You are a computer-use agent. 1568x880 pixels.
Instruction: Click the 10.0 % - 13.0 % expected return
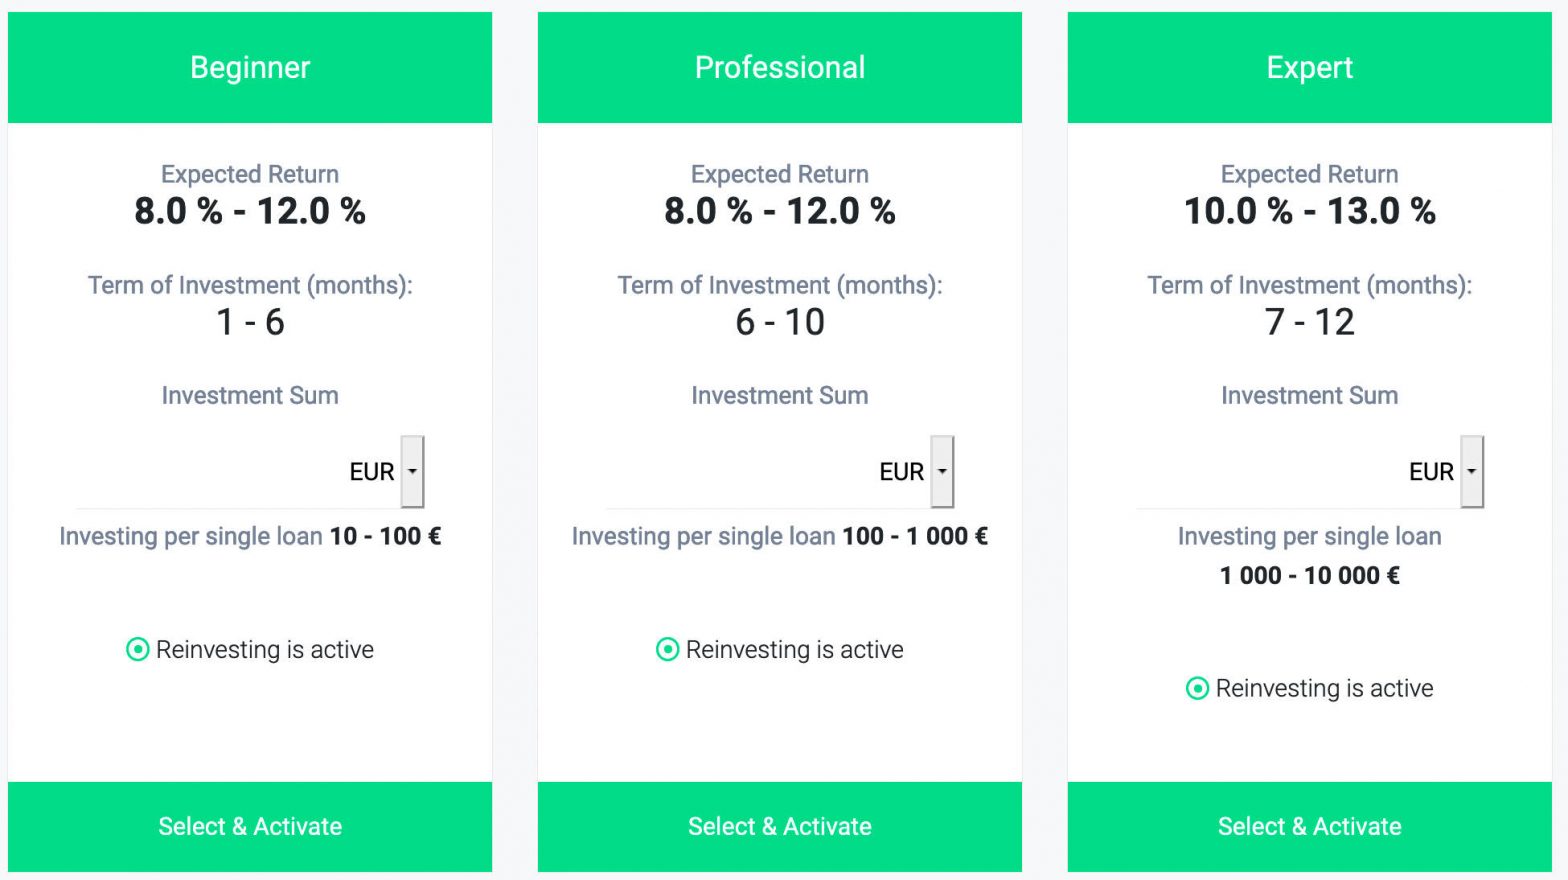[1310, 211]
